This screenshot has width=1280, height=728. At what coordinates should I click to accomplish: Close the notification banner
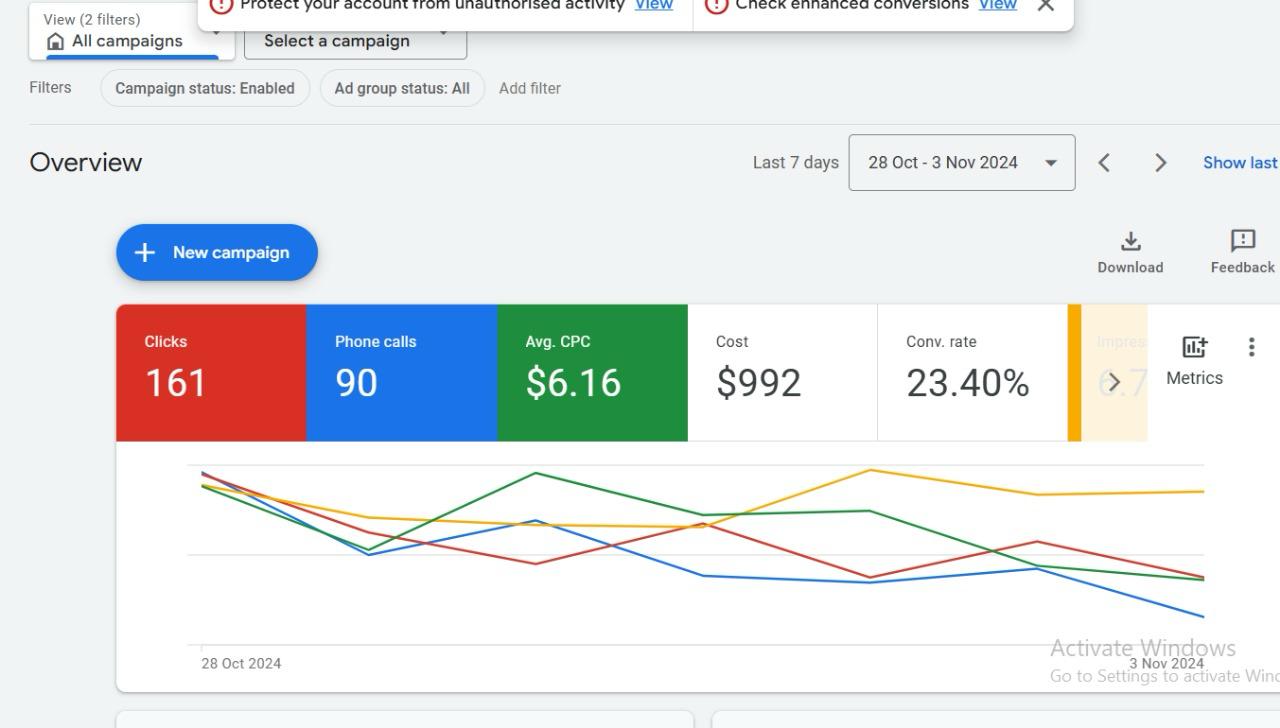[1046, 6]
